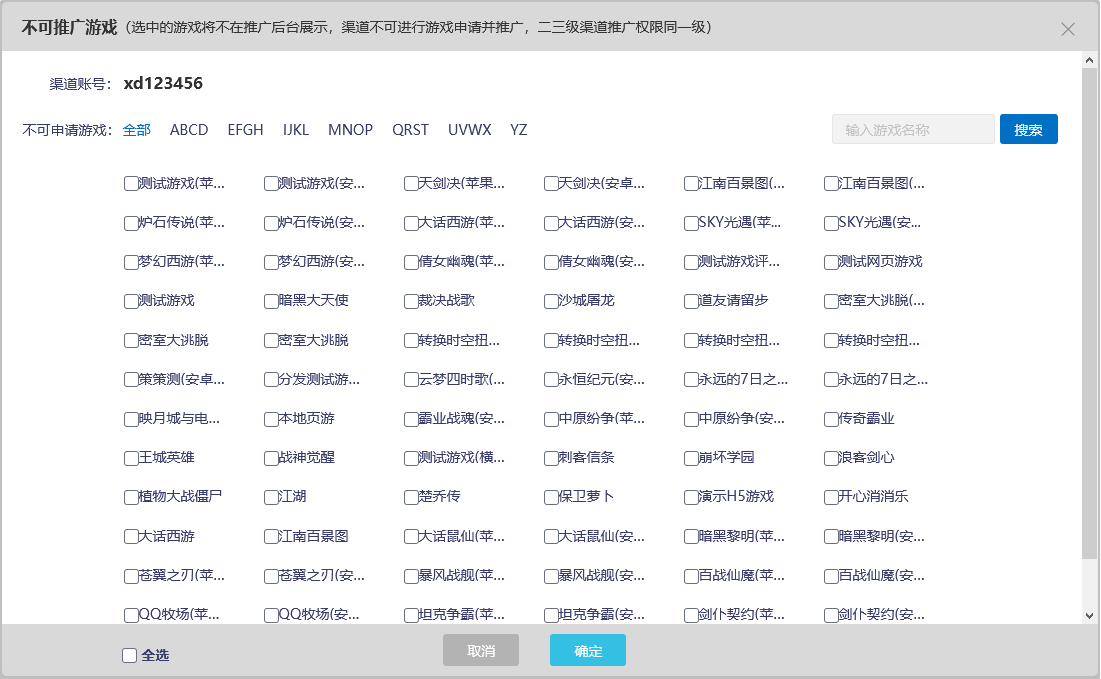This screenshot has height=679, width=1101.
Task: Check the 天剑决(苹果... checkbox
Action: pyautogui.click(x=411, y=184)
